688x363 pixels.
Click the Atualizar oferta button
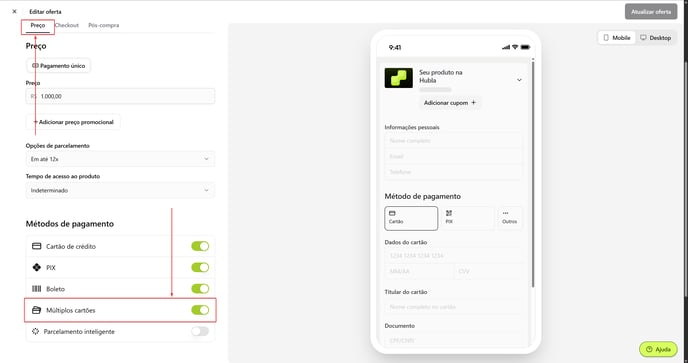tap(651, 12)
